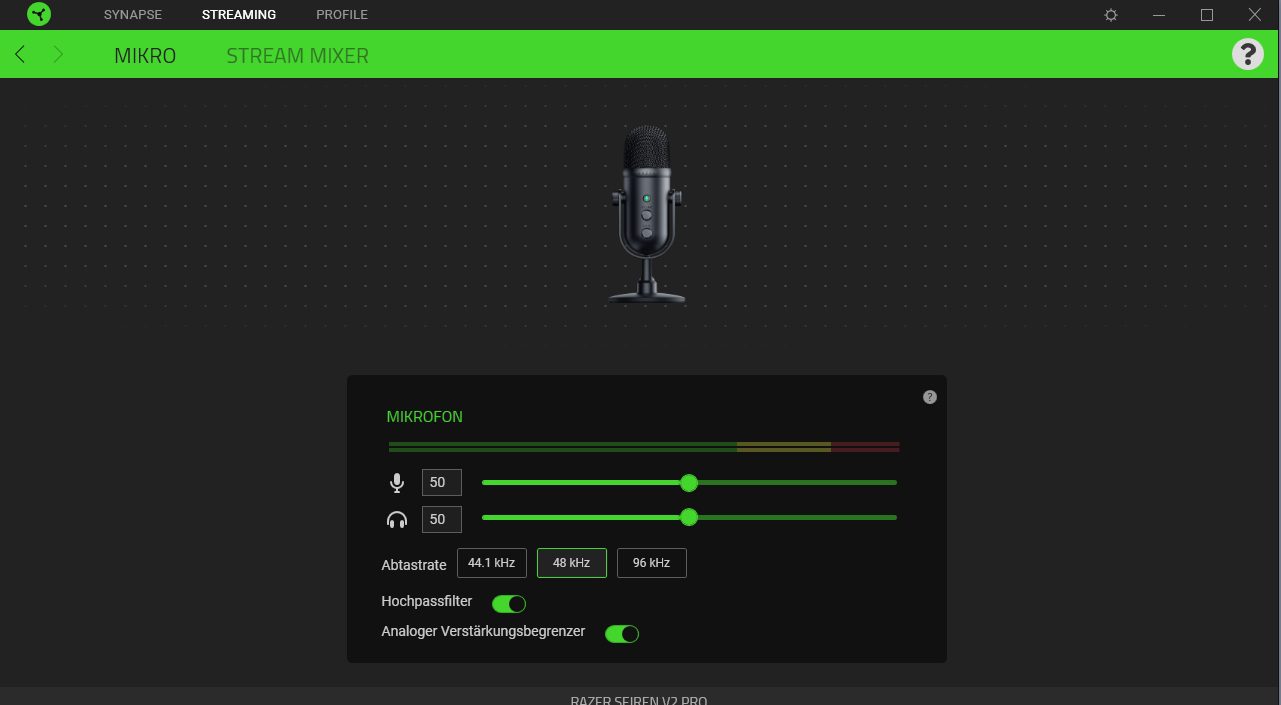Open the PROFILE tab
Image resolution: width=1281 pixels, height=705 pixels.
(x=342, y=15)
